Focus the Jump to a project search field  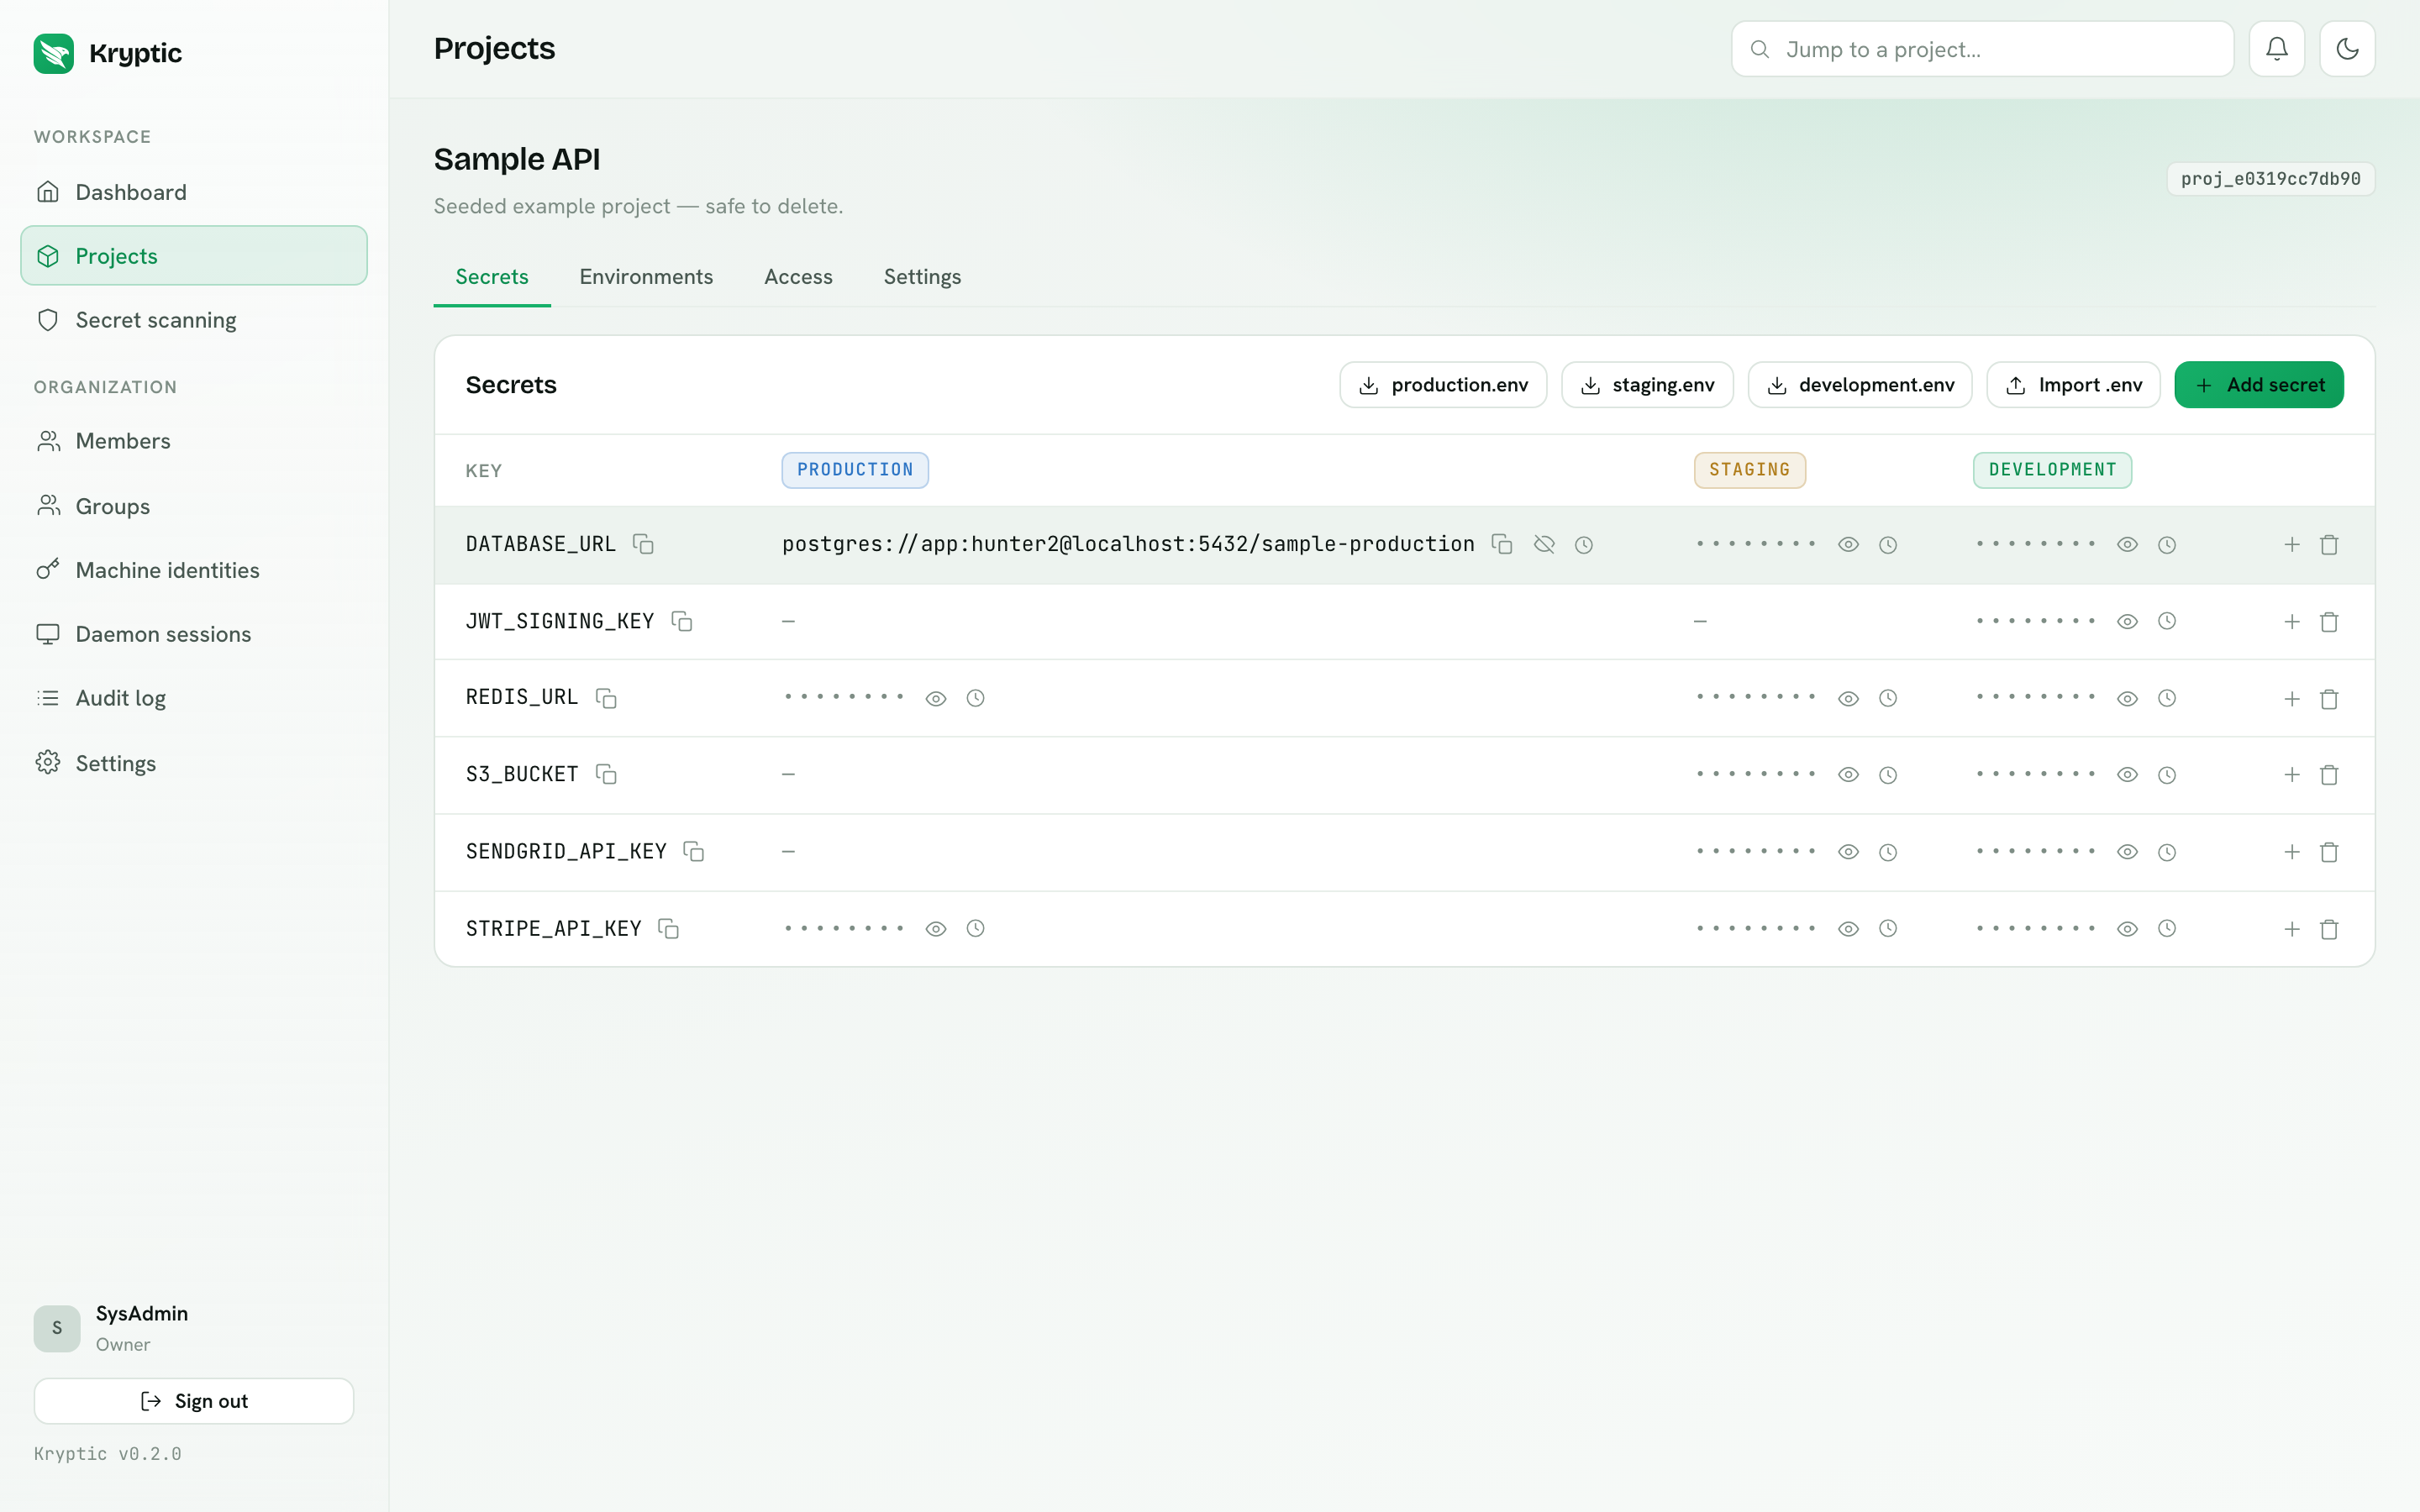(x=1982, y=49)
